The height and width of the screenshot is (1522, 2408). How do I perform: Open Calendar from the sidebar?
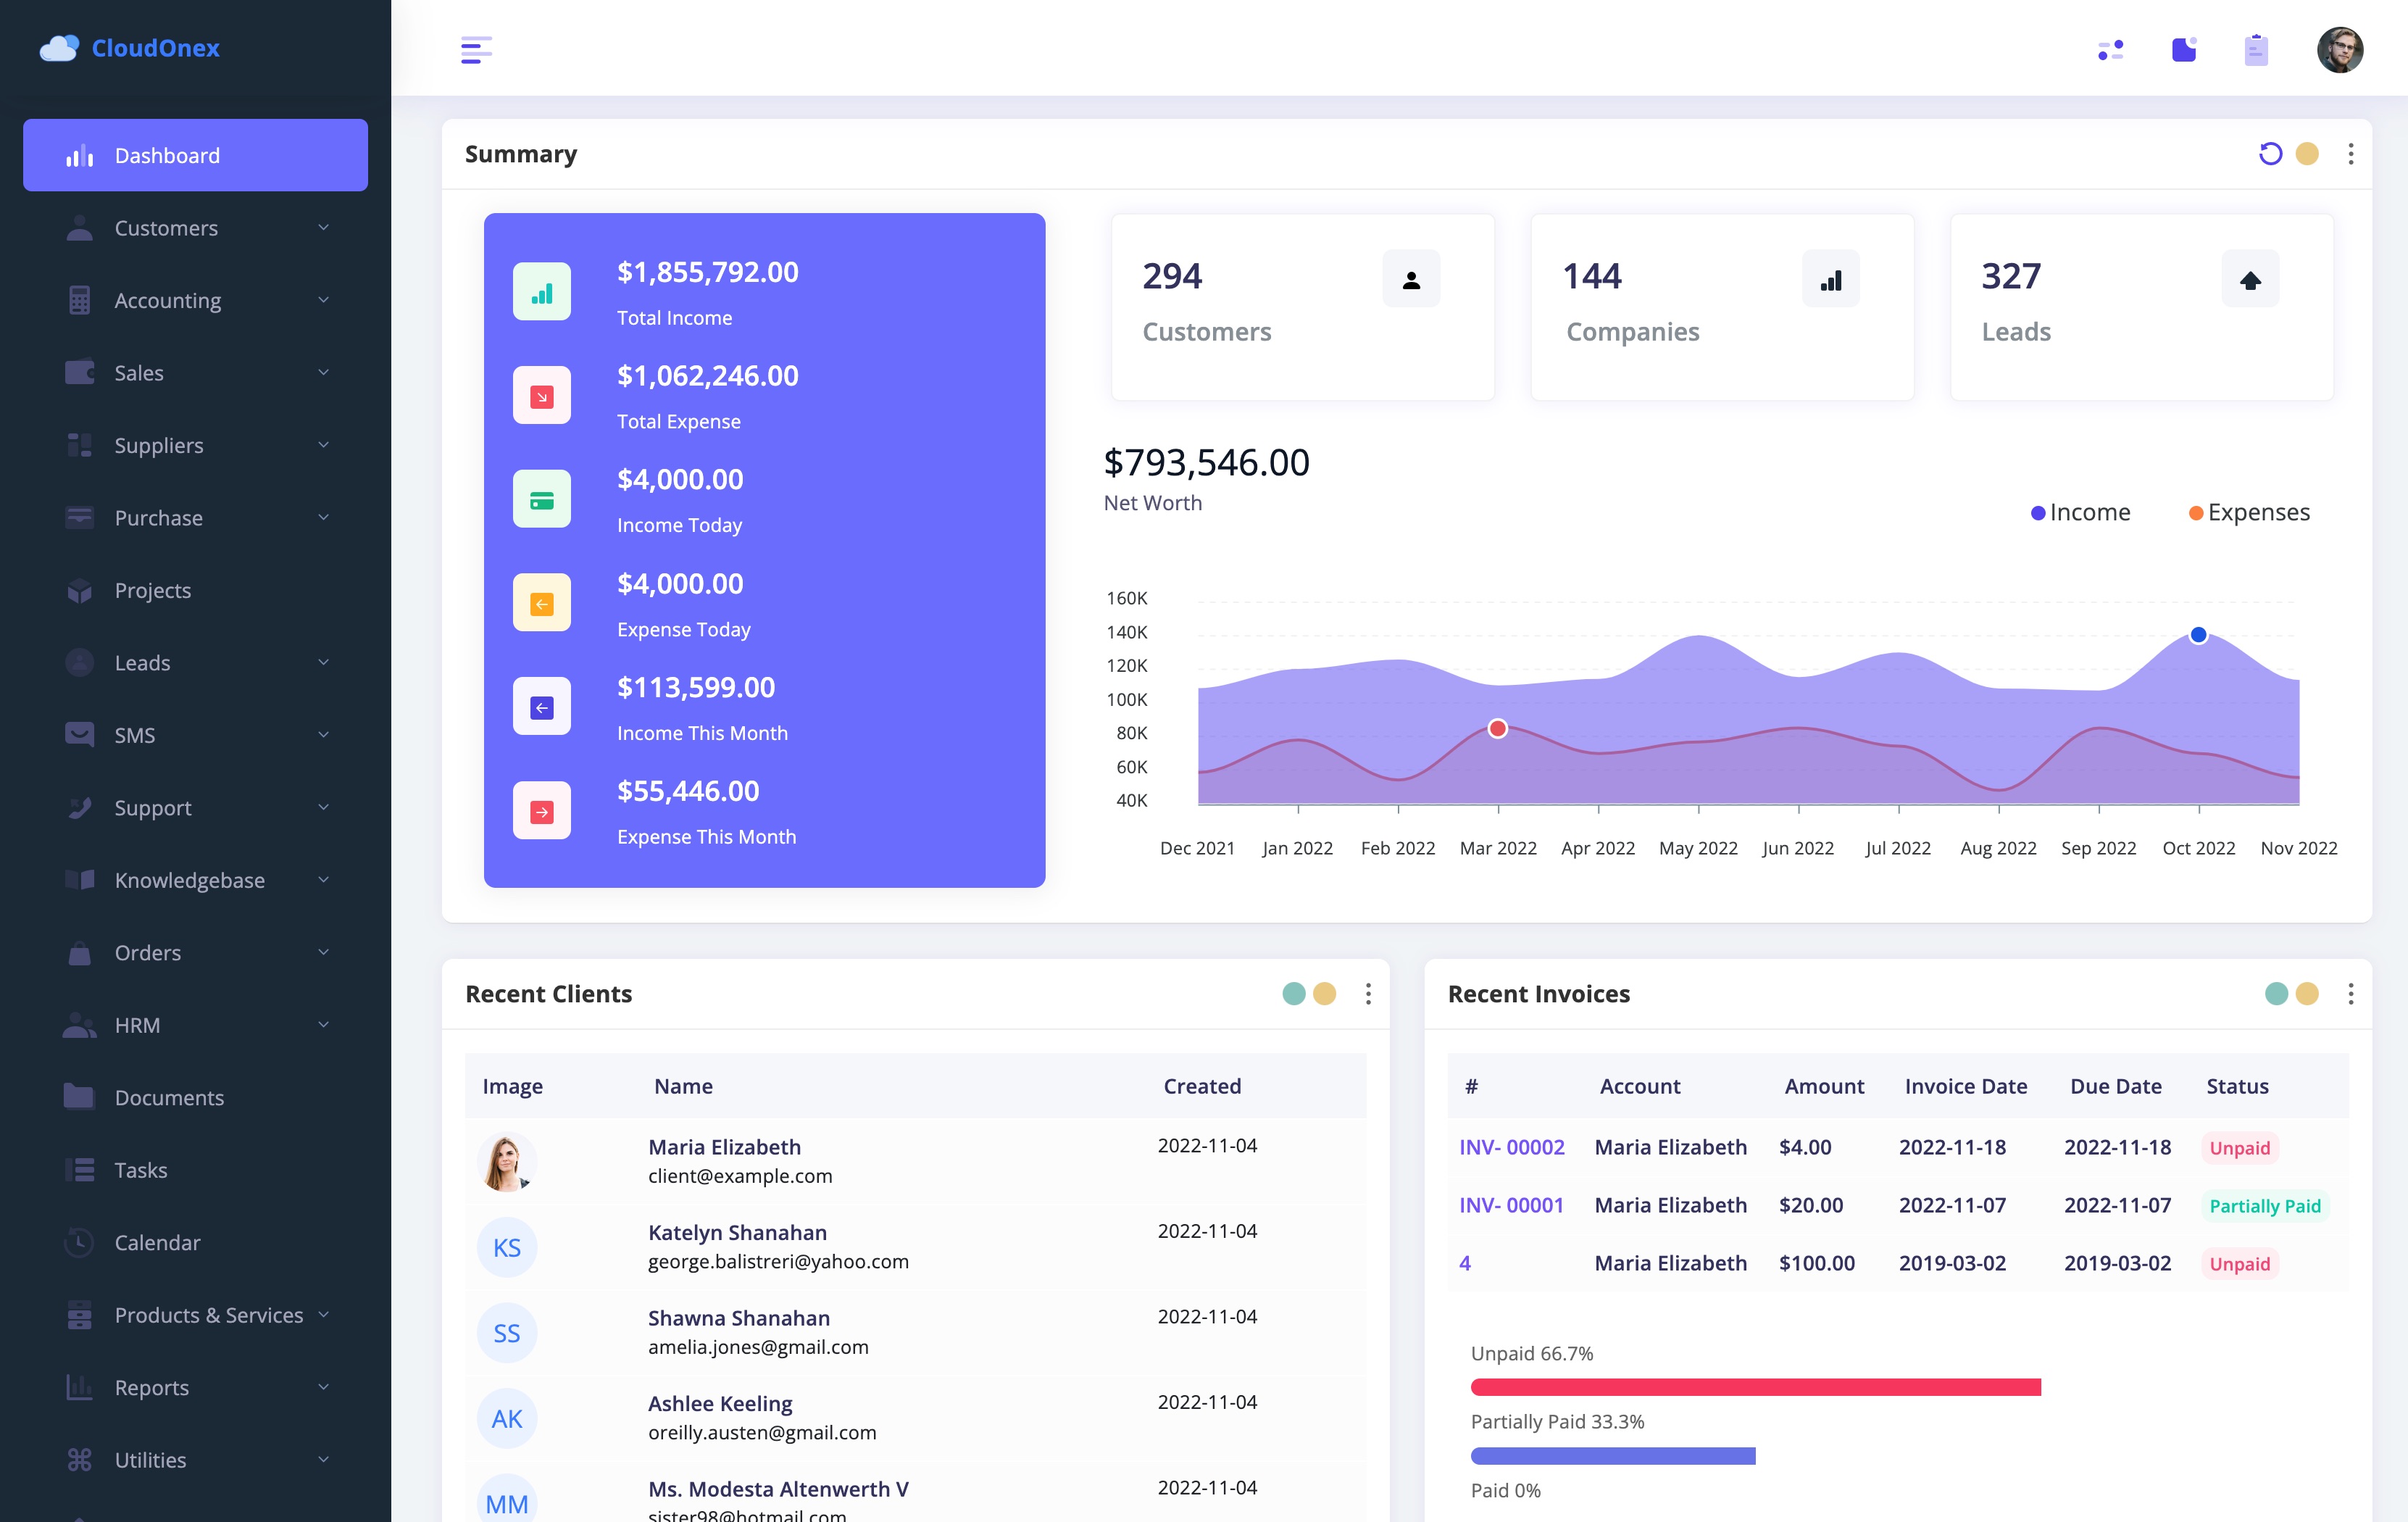pyautogui.click(x=157, y=1242)
